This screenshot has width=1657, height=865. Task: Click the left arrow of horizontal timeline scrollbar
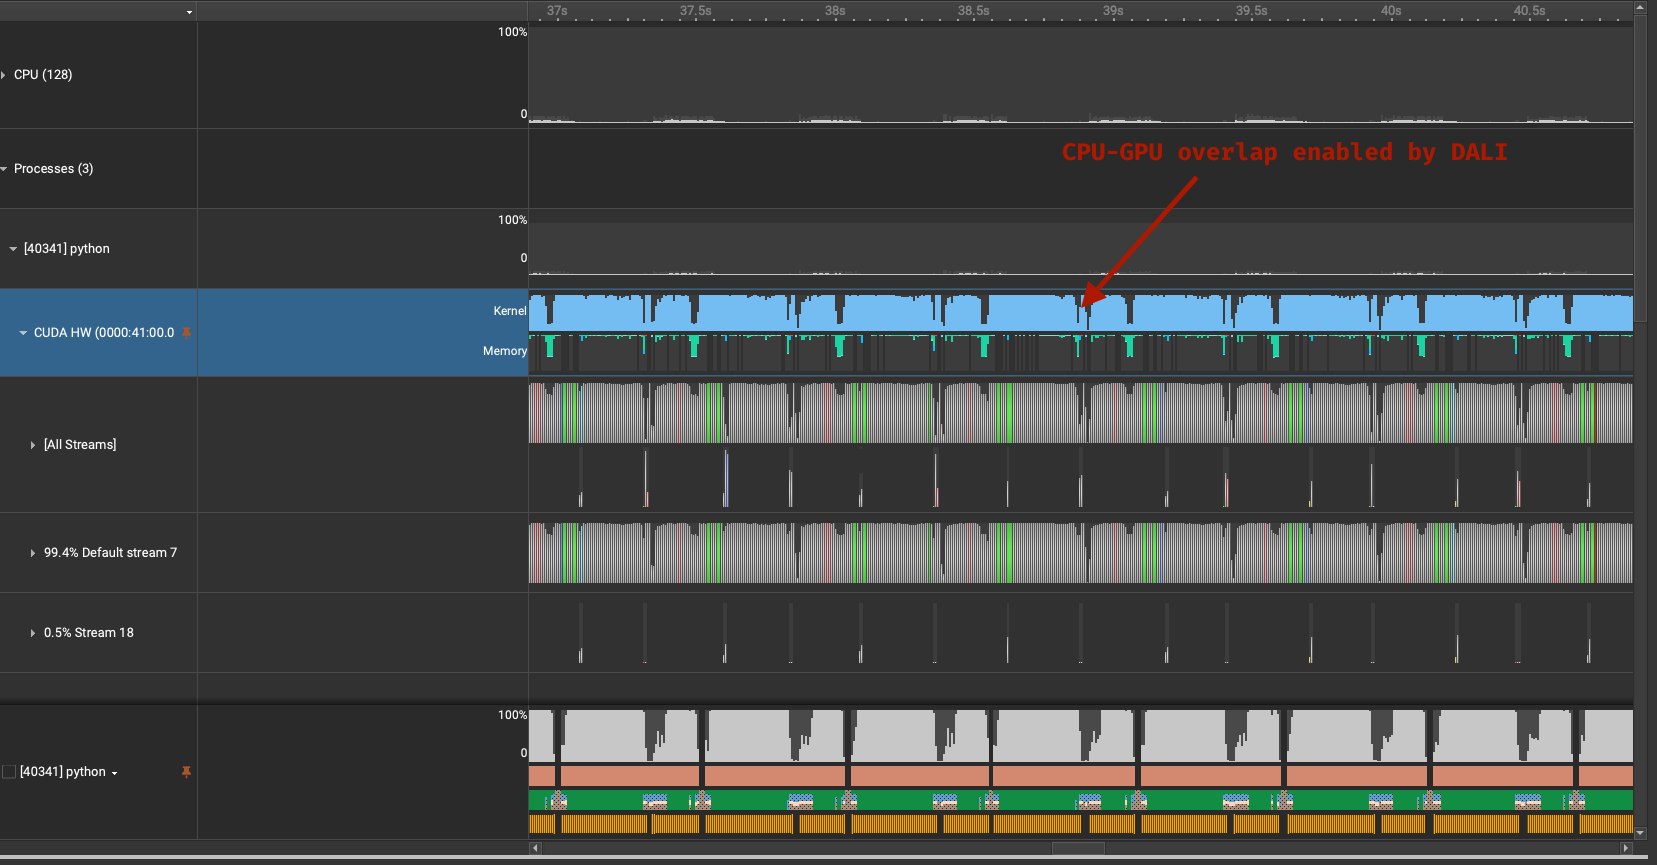pos(535,848)
